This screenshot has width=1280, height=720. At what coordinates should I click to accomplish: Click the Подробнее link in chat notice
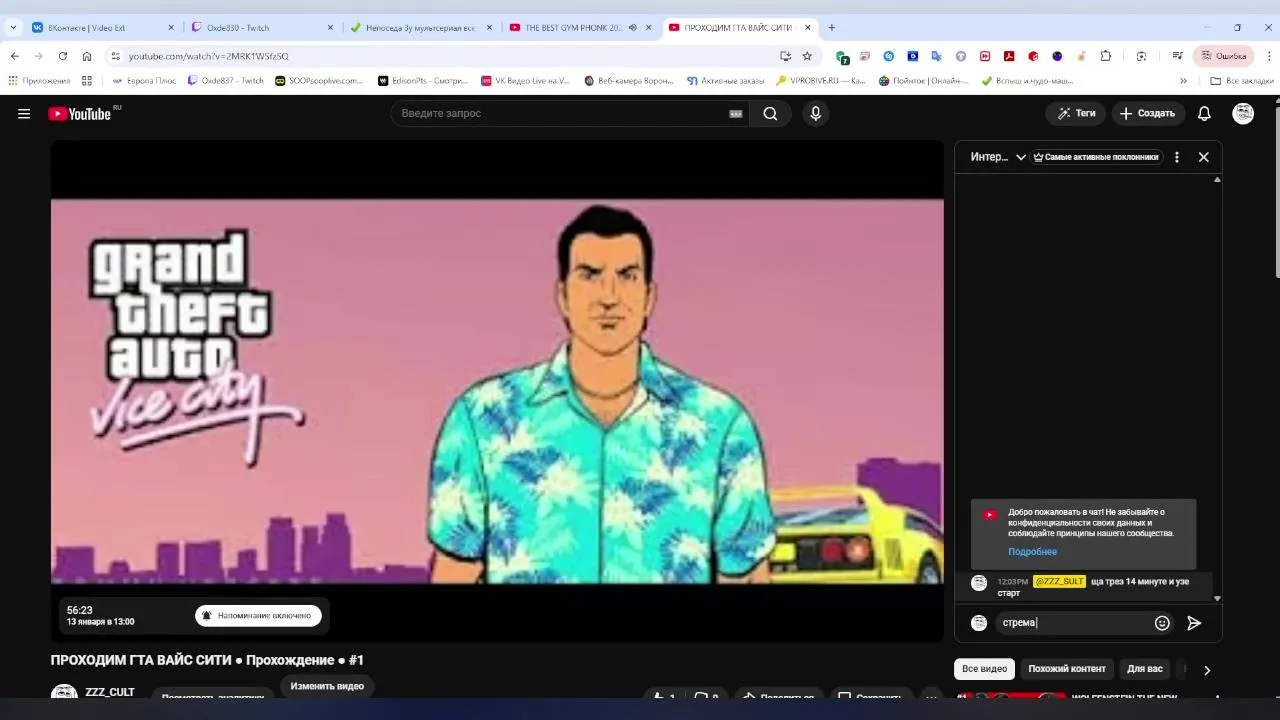pyautogui.click(x=1032, y=552)
